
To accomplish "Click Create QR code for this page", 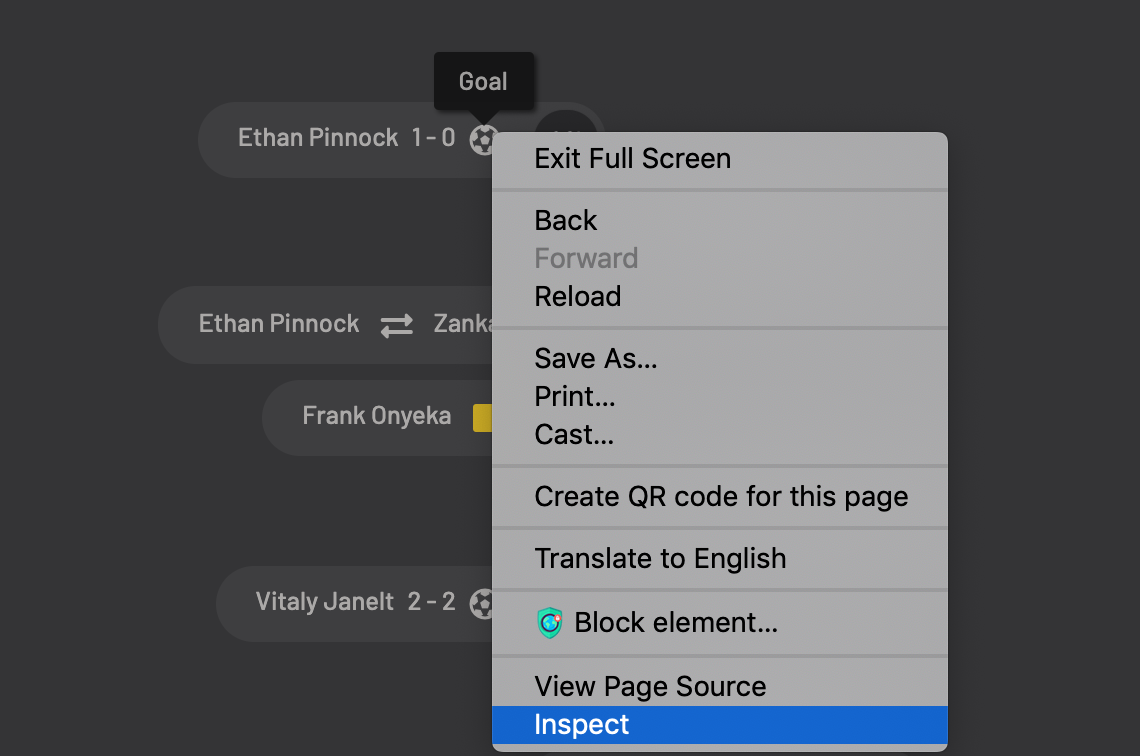I will (721, 497).
